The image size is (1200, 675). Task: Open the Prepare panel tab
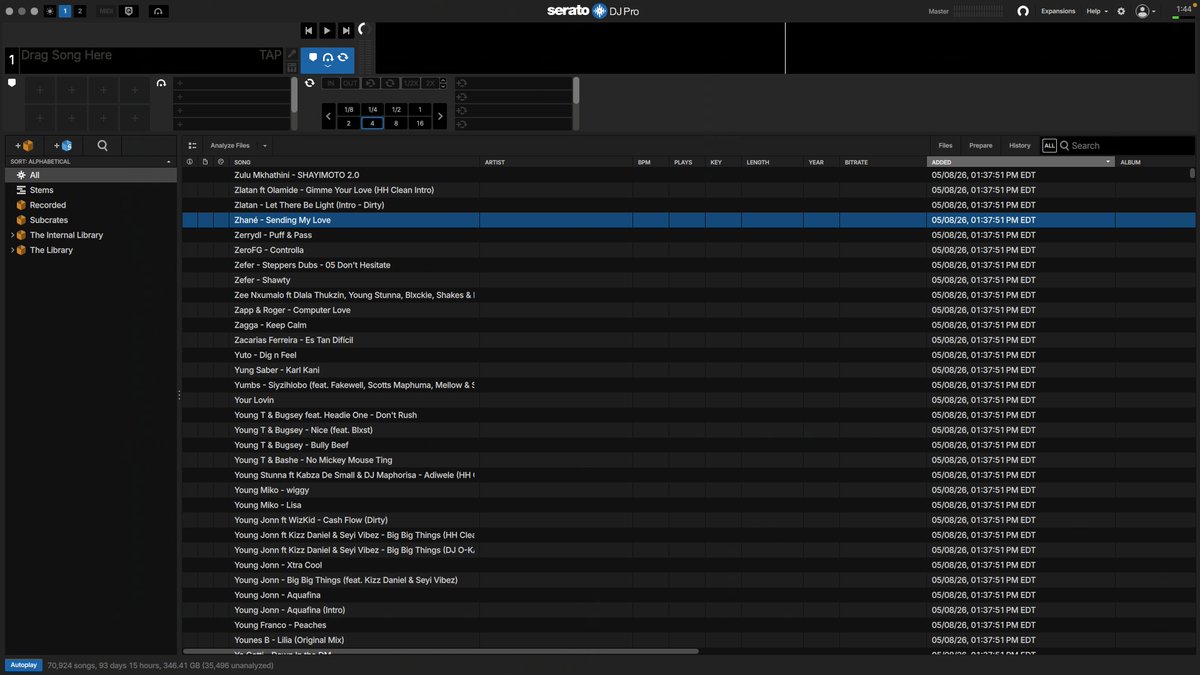[x=981, y=145]
